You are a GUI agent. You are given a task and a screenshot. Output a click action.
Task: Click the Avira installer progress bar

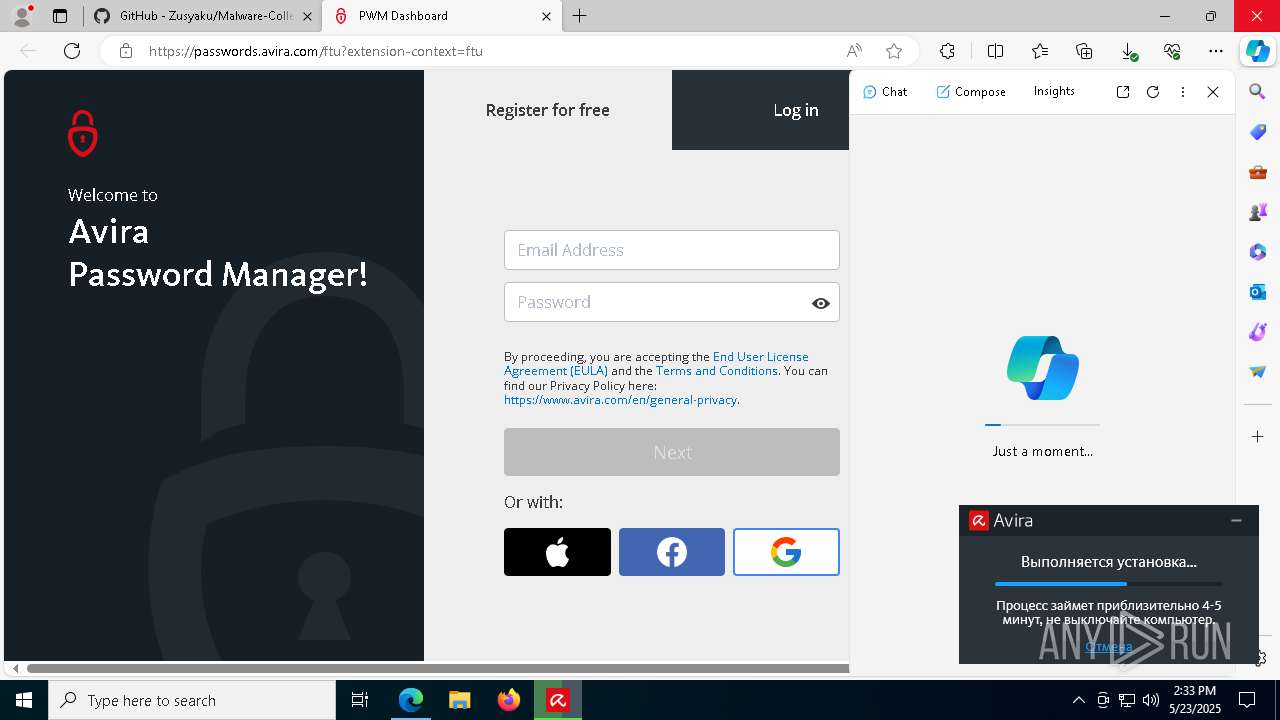coord(1108,584)
